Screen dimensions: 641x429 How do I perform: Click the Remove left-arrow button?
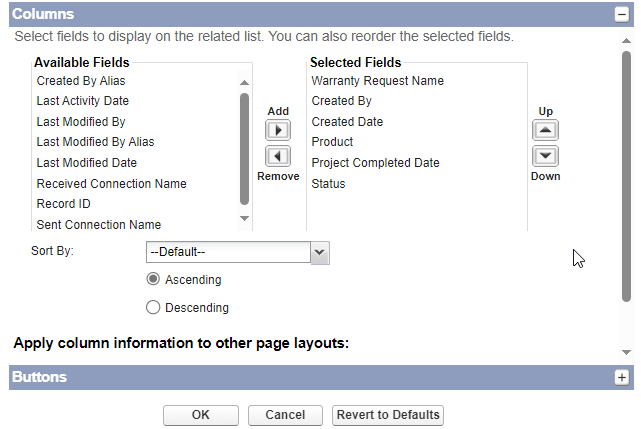pos(278,156)
